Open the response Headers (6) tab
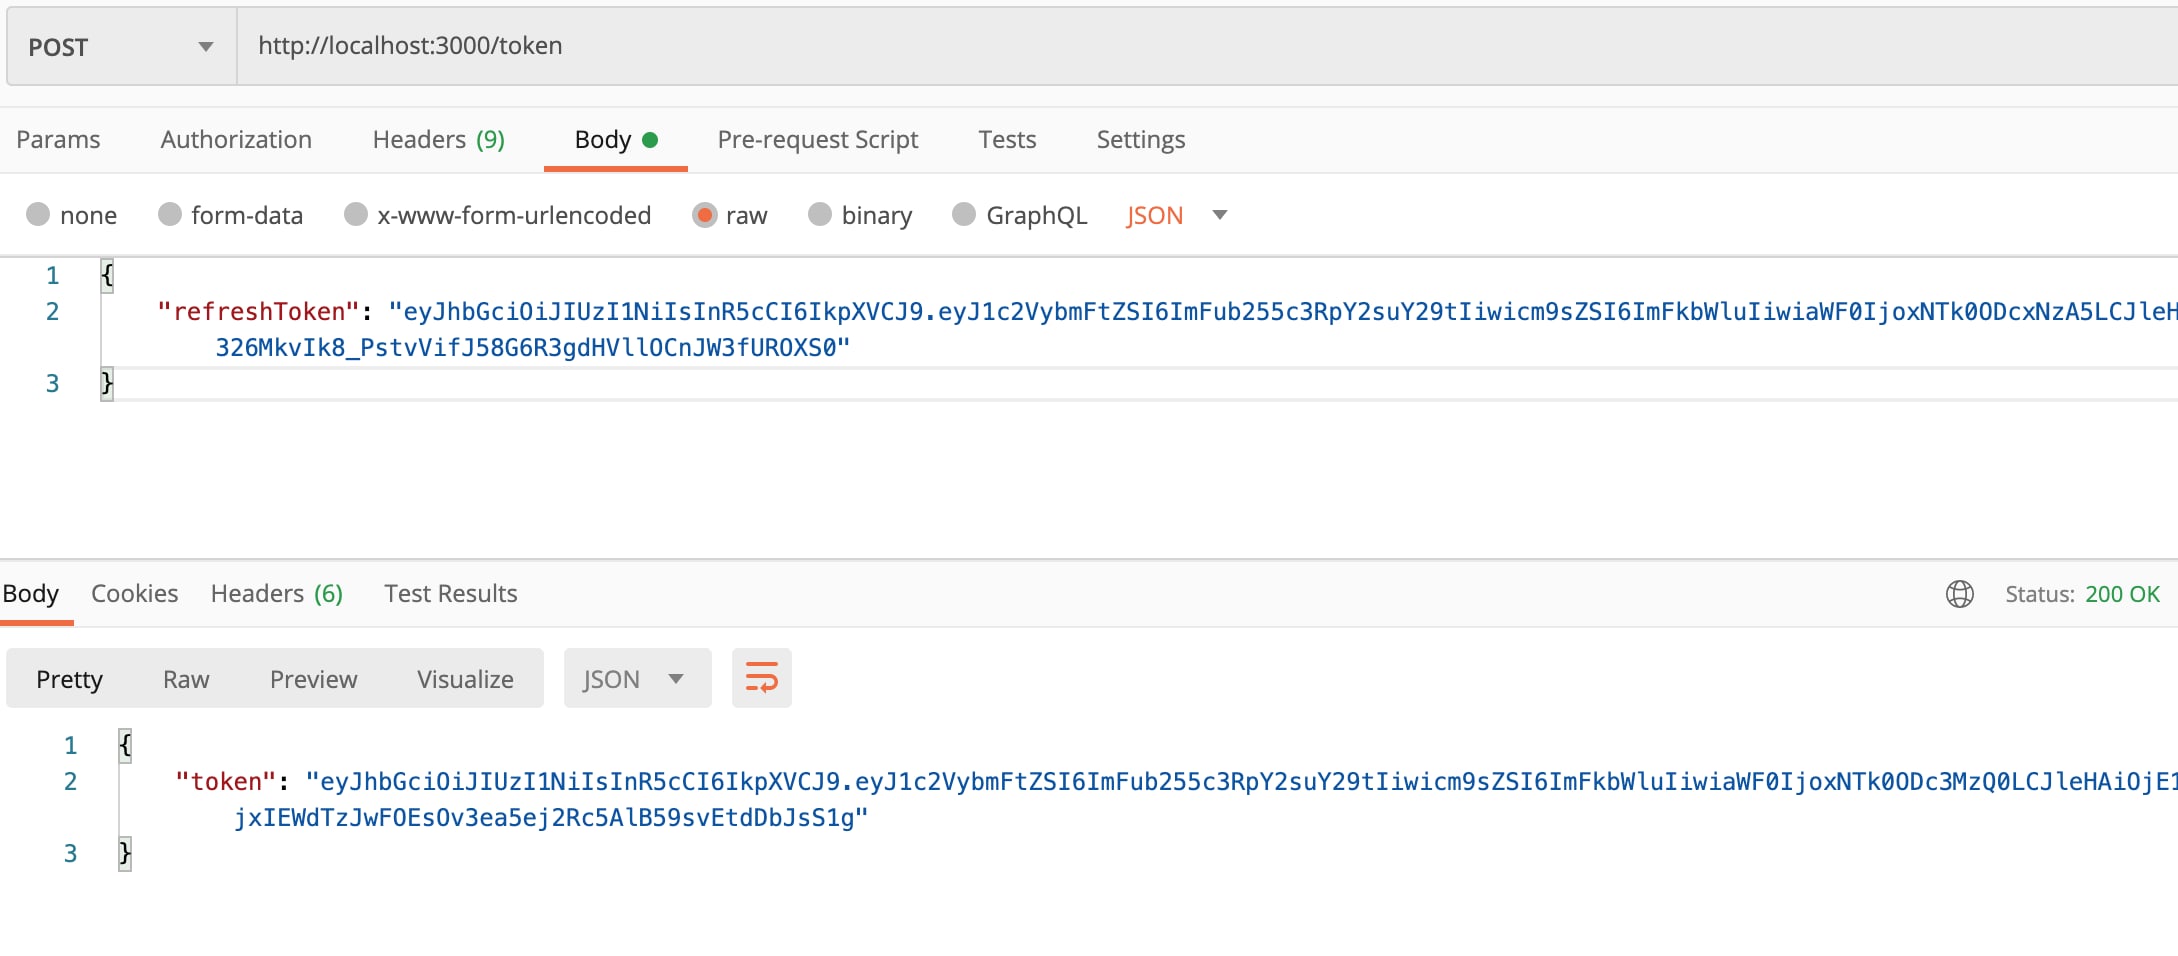 click(x=277, y=594)
